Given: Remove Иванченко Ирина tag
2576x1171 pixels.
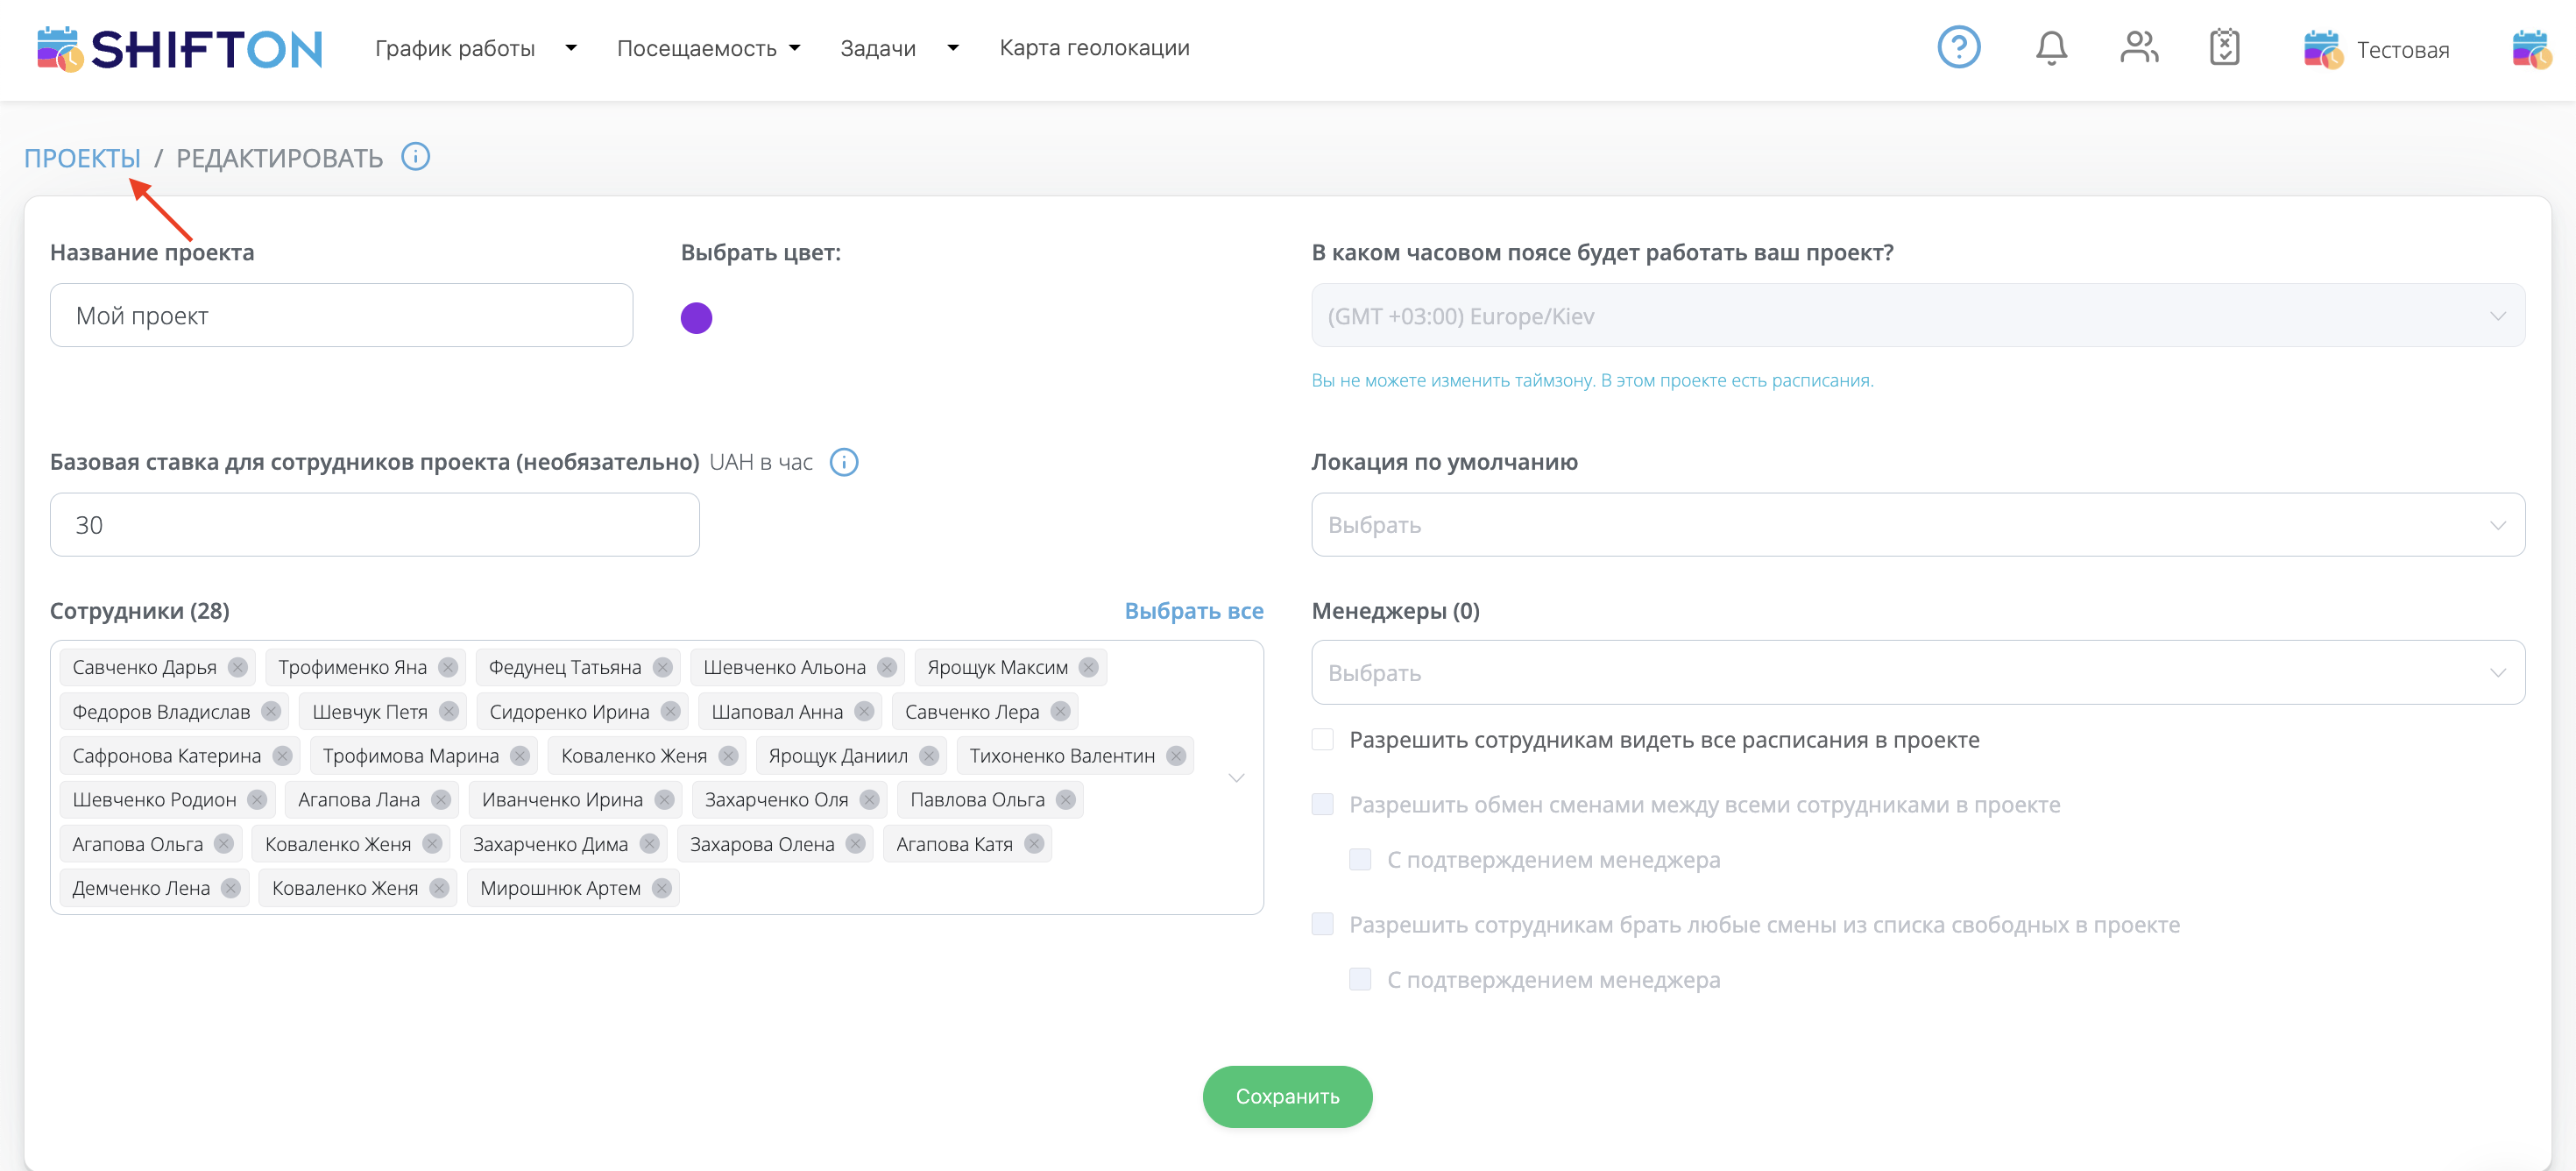Looking at the screenshot, I should click(664, 799).
